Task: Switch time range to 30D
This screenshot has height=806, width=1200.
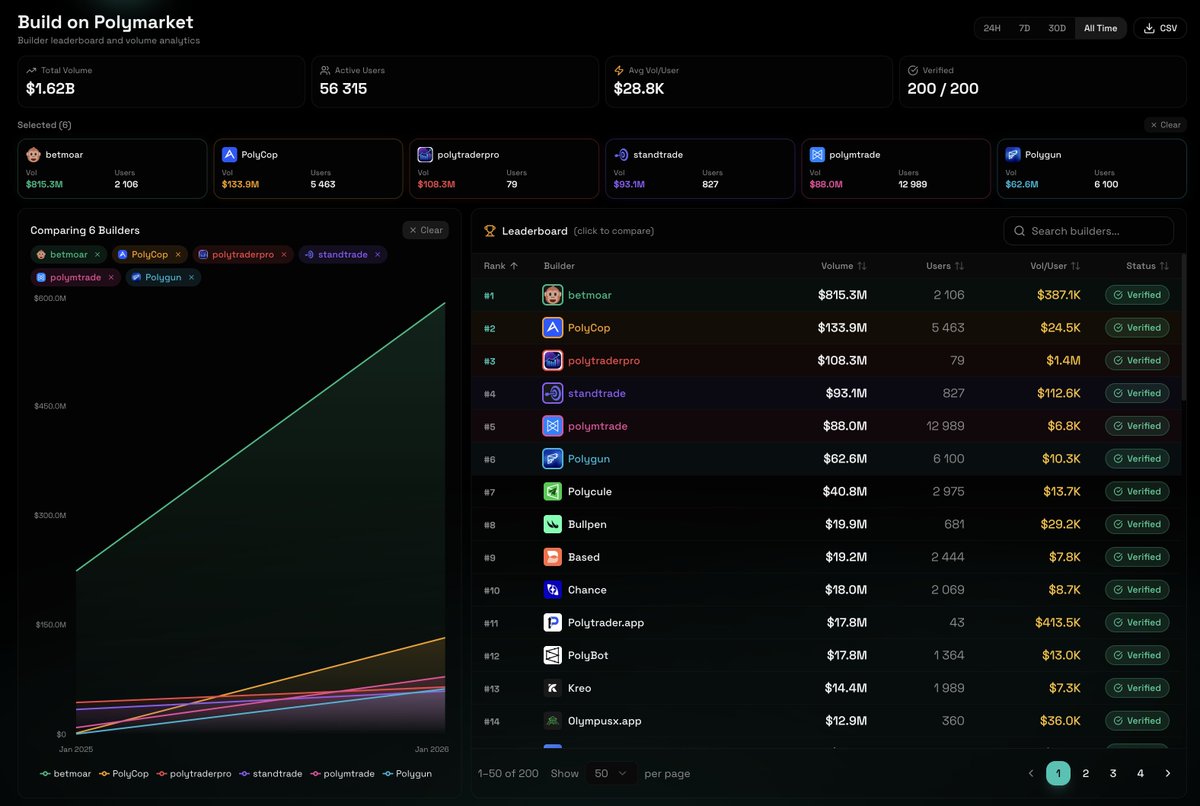Action: click(x=1057, y=28)
